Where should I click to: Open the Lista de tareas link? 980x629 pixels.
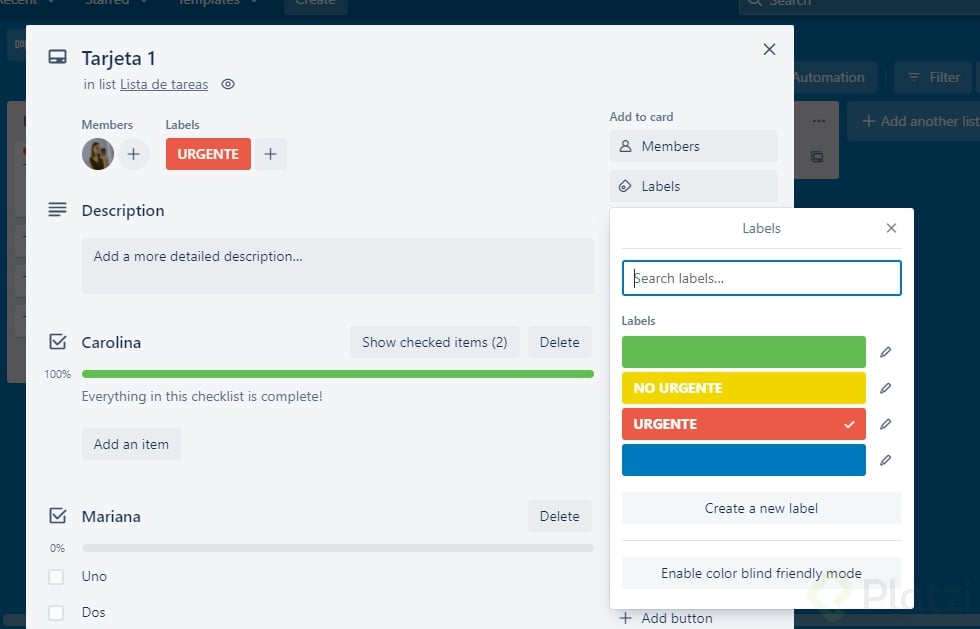point(164,85)
